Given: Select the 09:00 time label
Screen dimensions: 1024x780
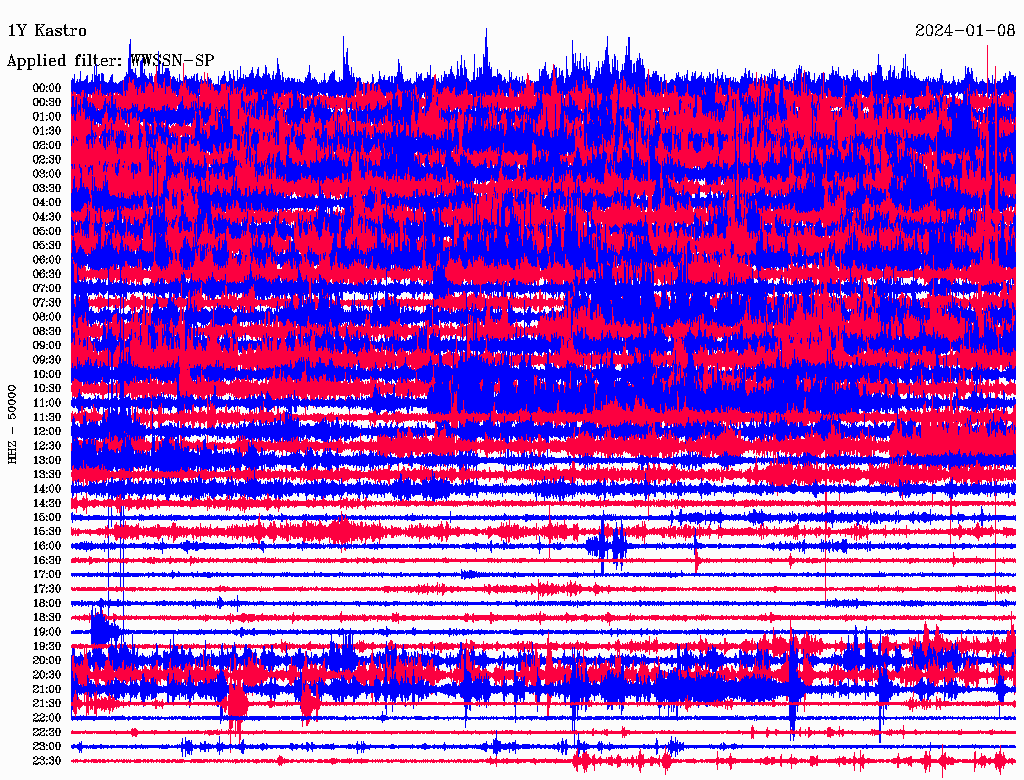Looking at the screenshot, I should click(x=47, y=346).
